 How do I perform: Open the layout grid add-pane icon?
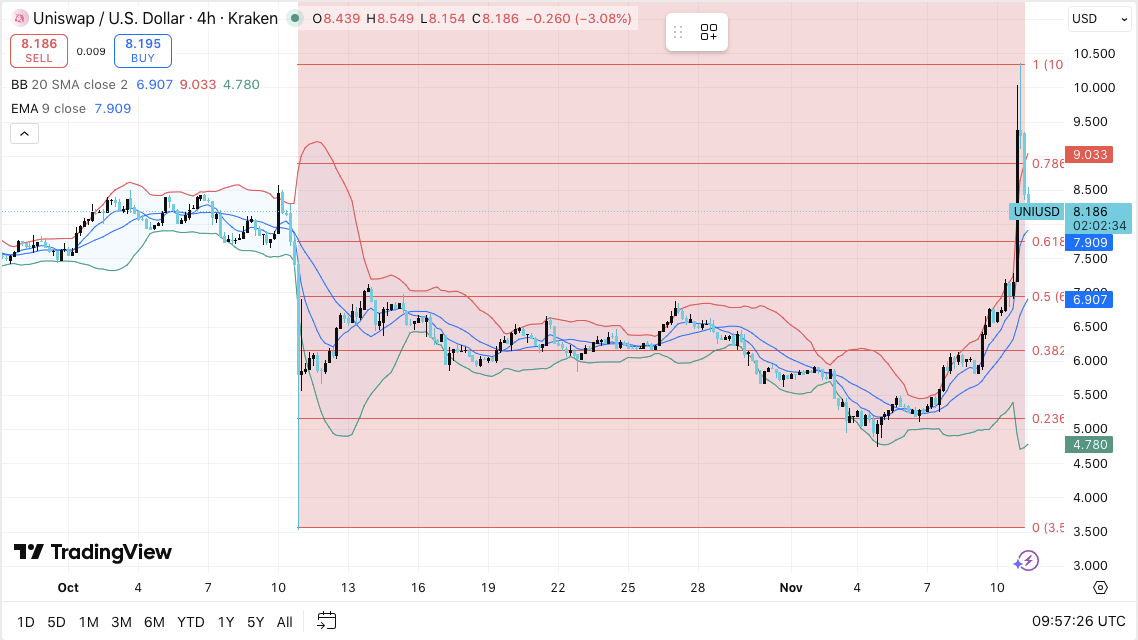(x=709, y=32)
